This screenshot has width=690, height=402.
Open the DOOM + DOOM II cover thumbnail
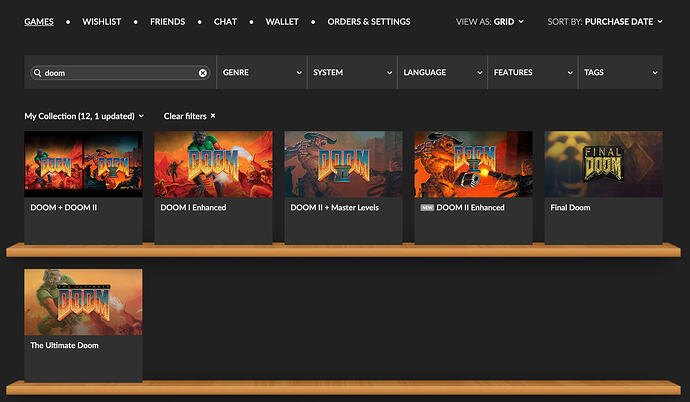pyautogui.click(x=83, y=164)
